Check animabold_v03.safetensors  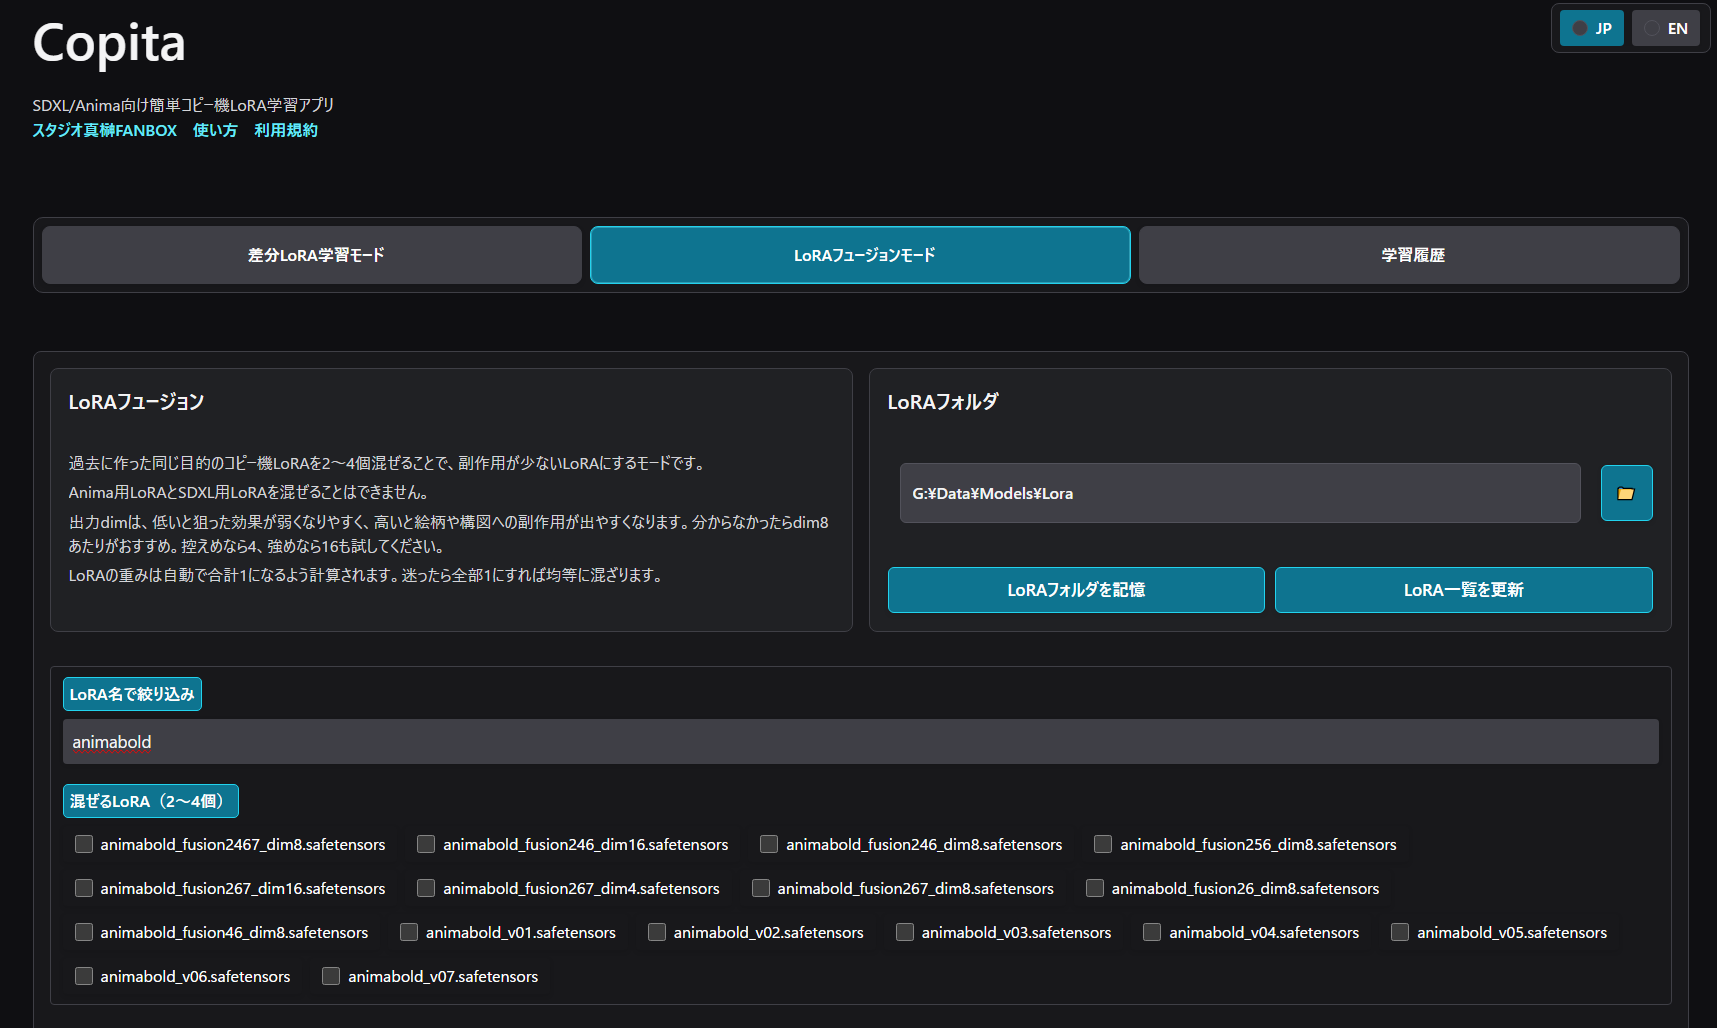[905, 932]
